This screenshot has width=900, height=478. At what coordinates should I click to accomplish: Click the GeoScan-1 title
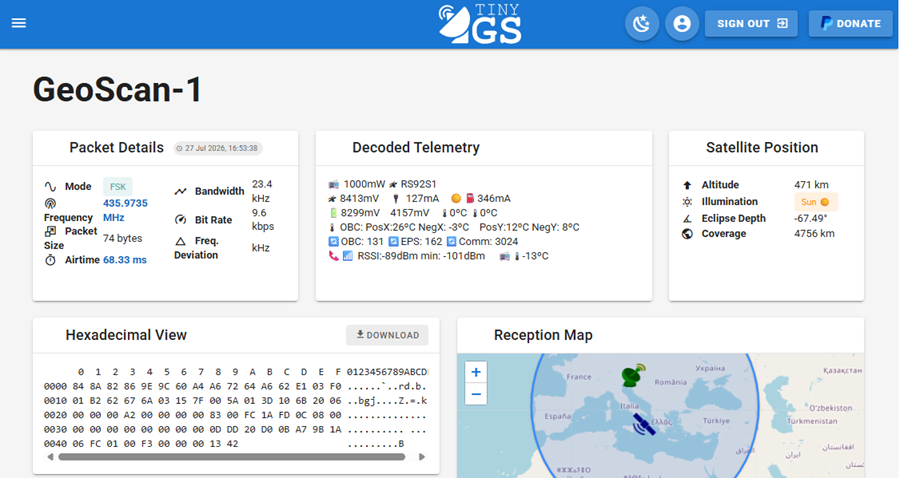pyautogui.click(x=118, y=90)
